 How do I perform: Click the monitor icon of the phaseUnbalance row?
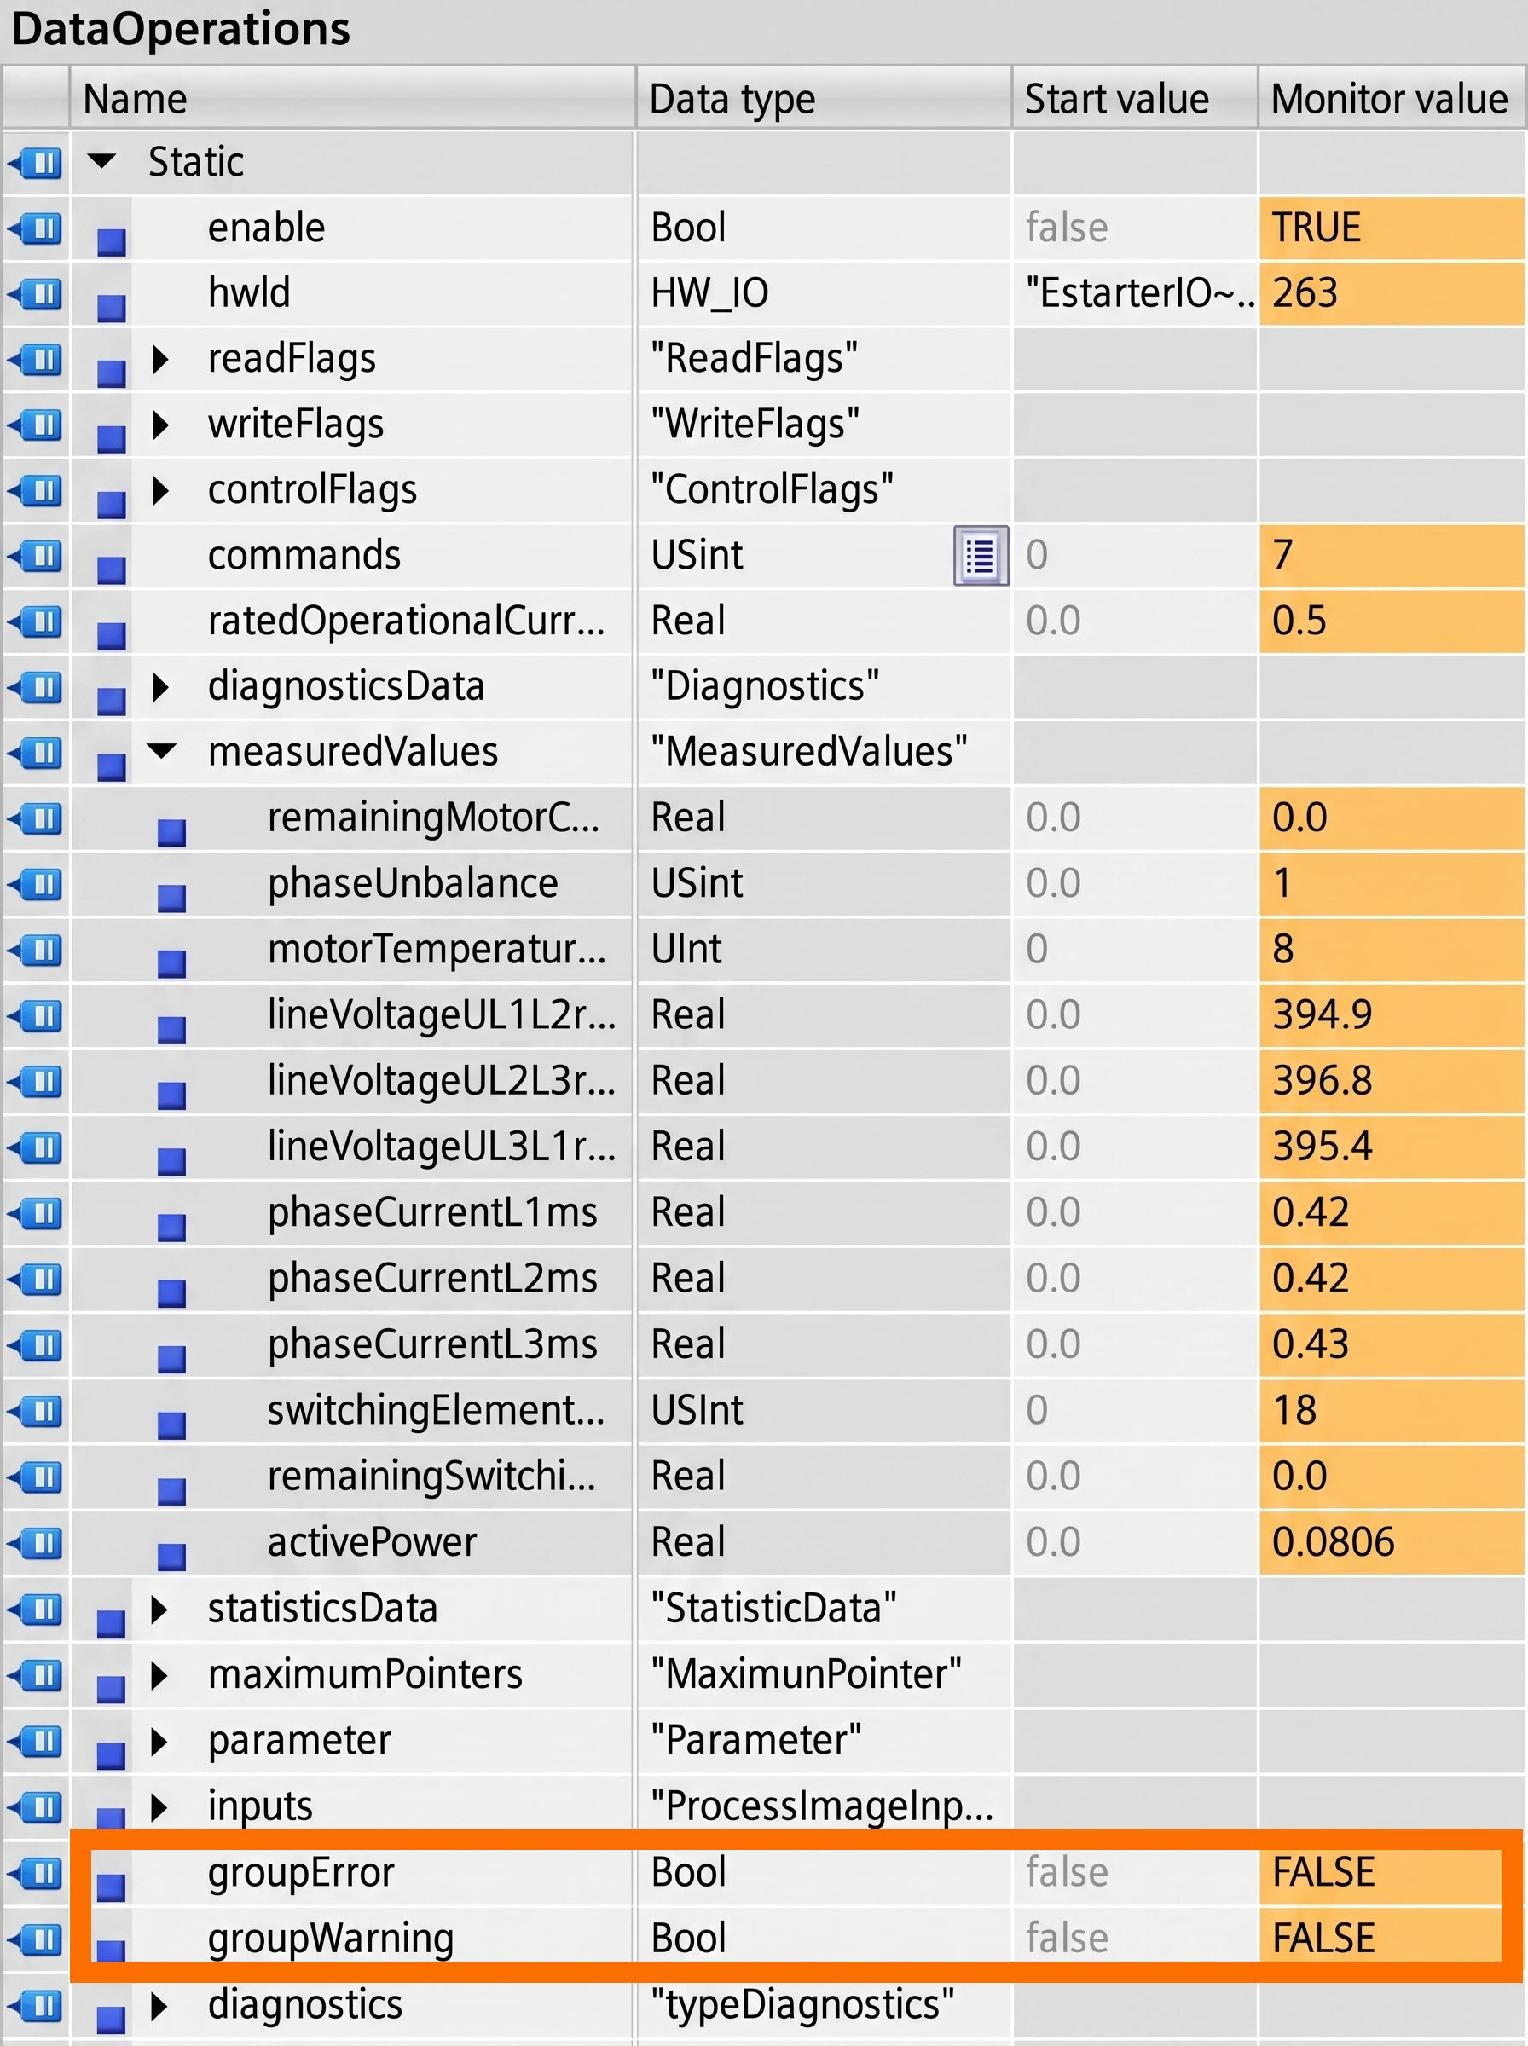[36, 883]
